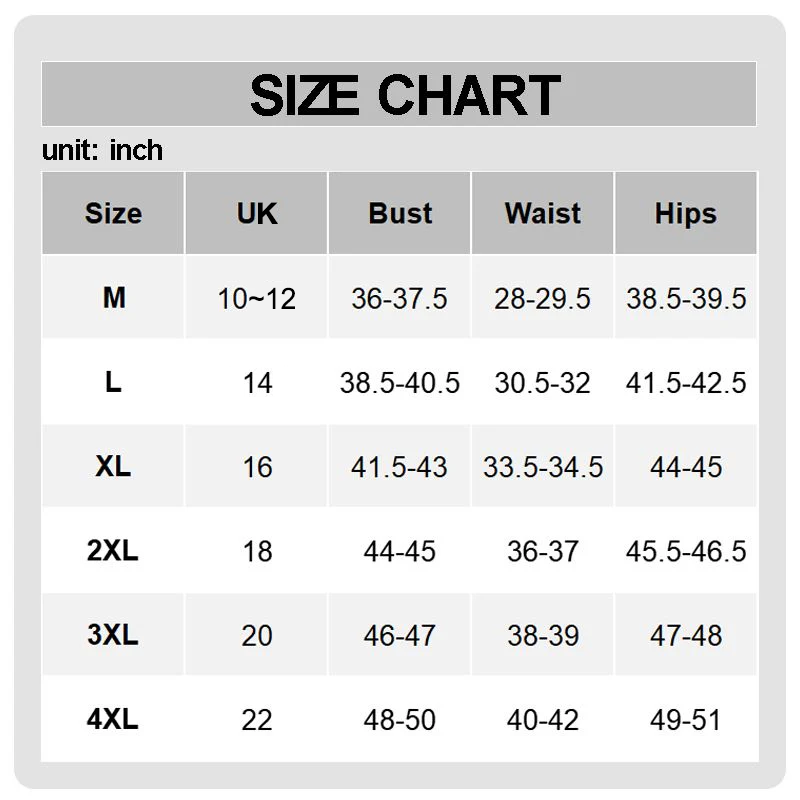The image size is (800, 800).
Task: Click the waist 40-42 cell
Action: coord(543,719)
